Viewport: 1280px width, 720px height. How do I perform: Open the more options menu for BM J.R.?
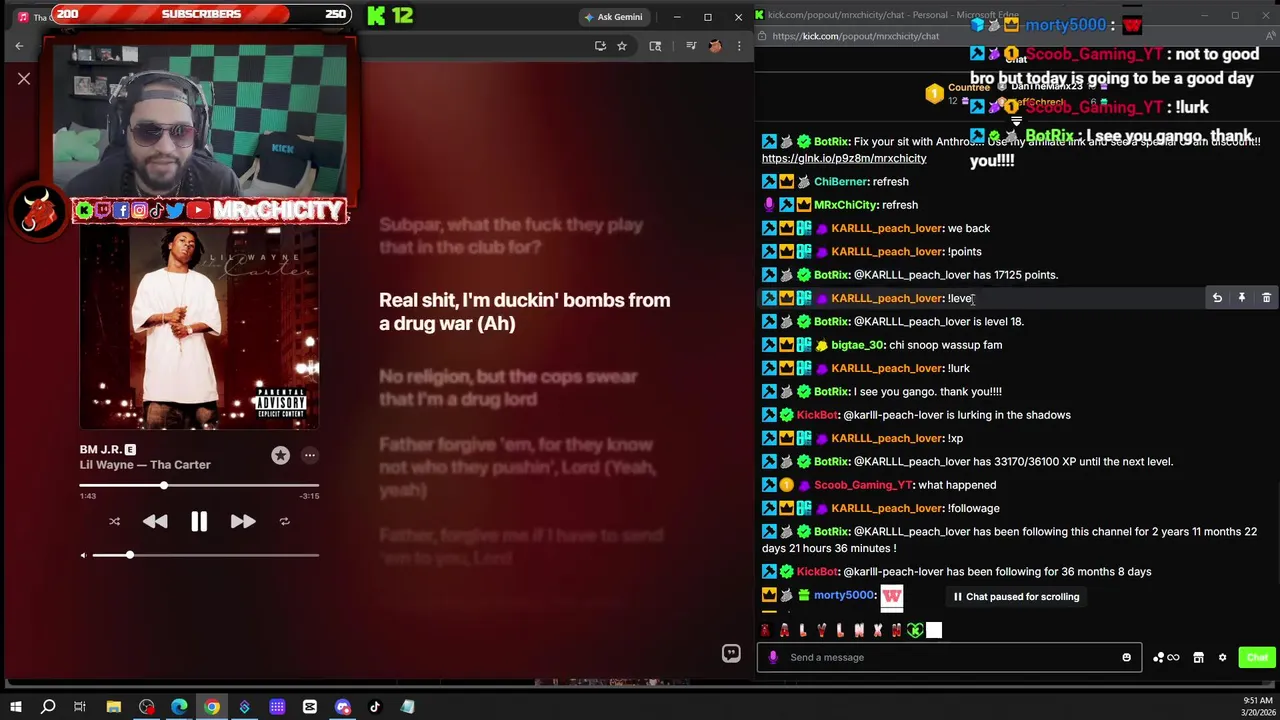pos(310,455)
